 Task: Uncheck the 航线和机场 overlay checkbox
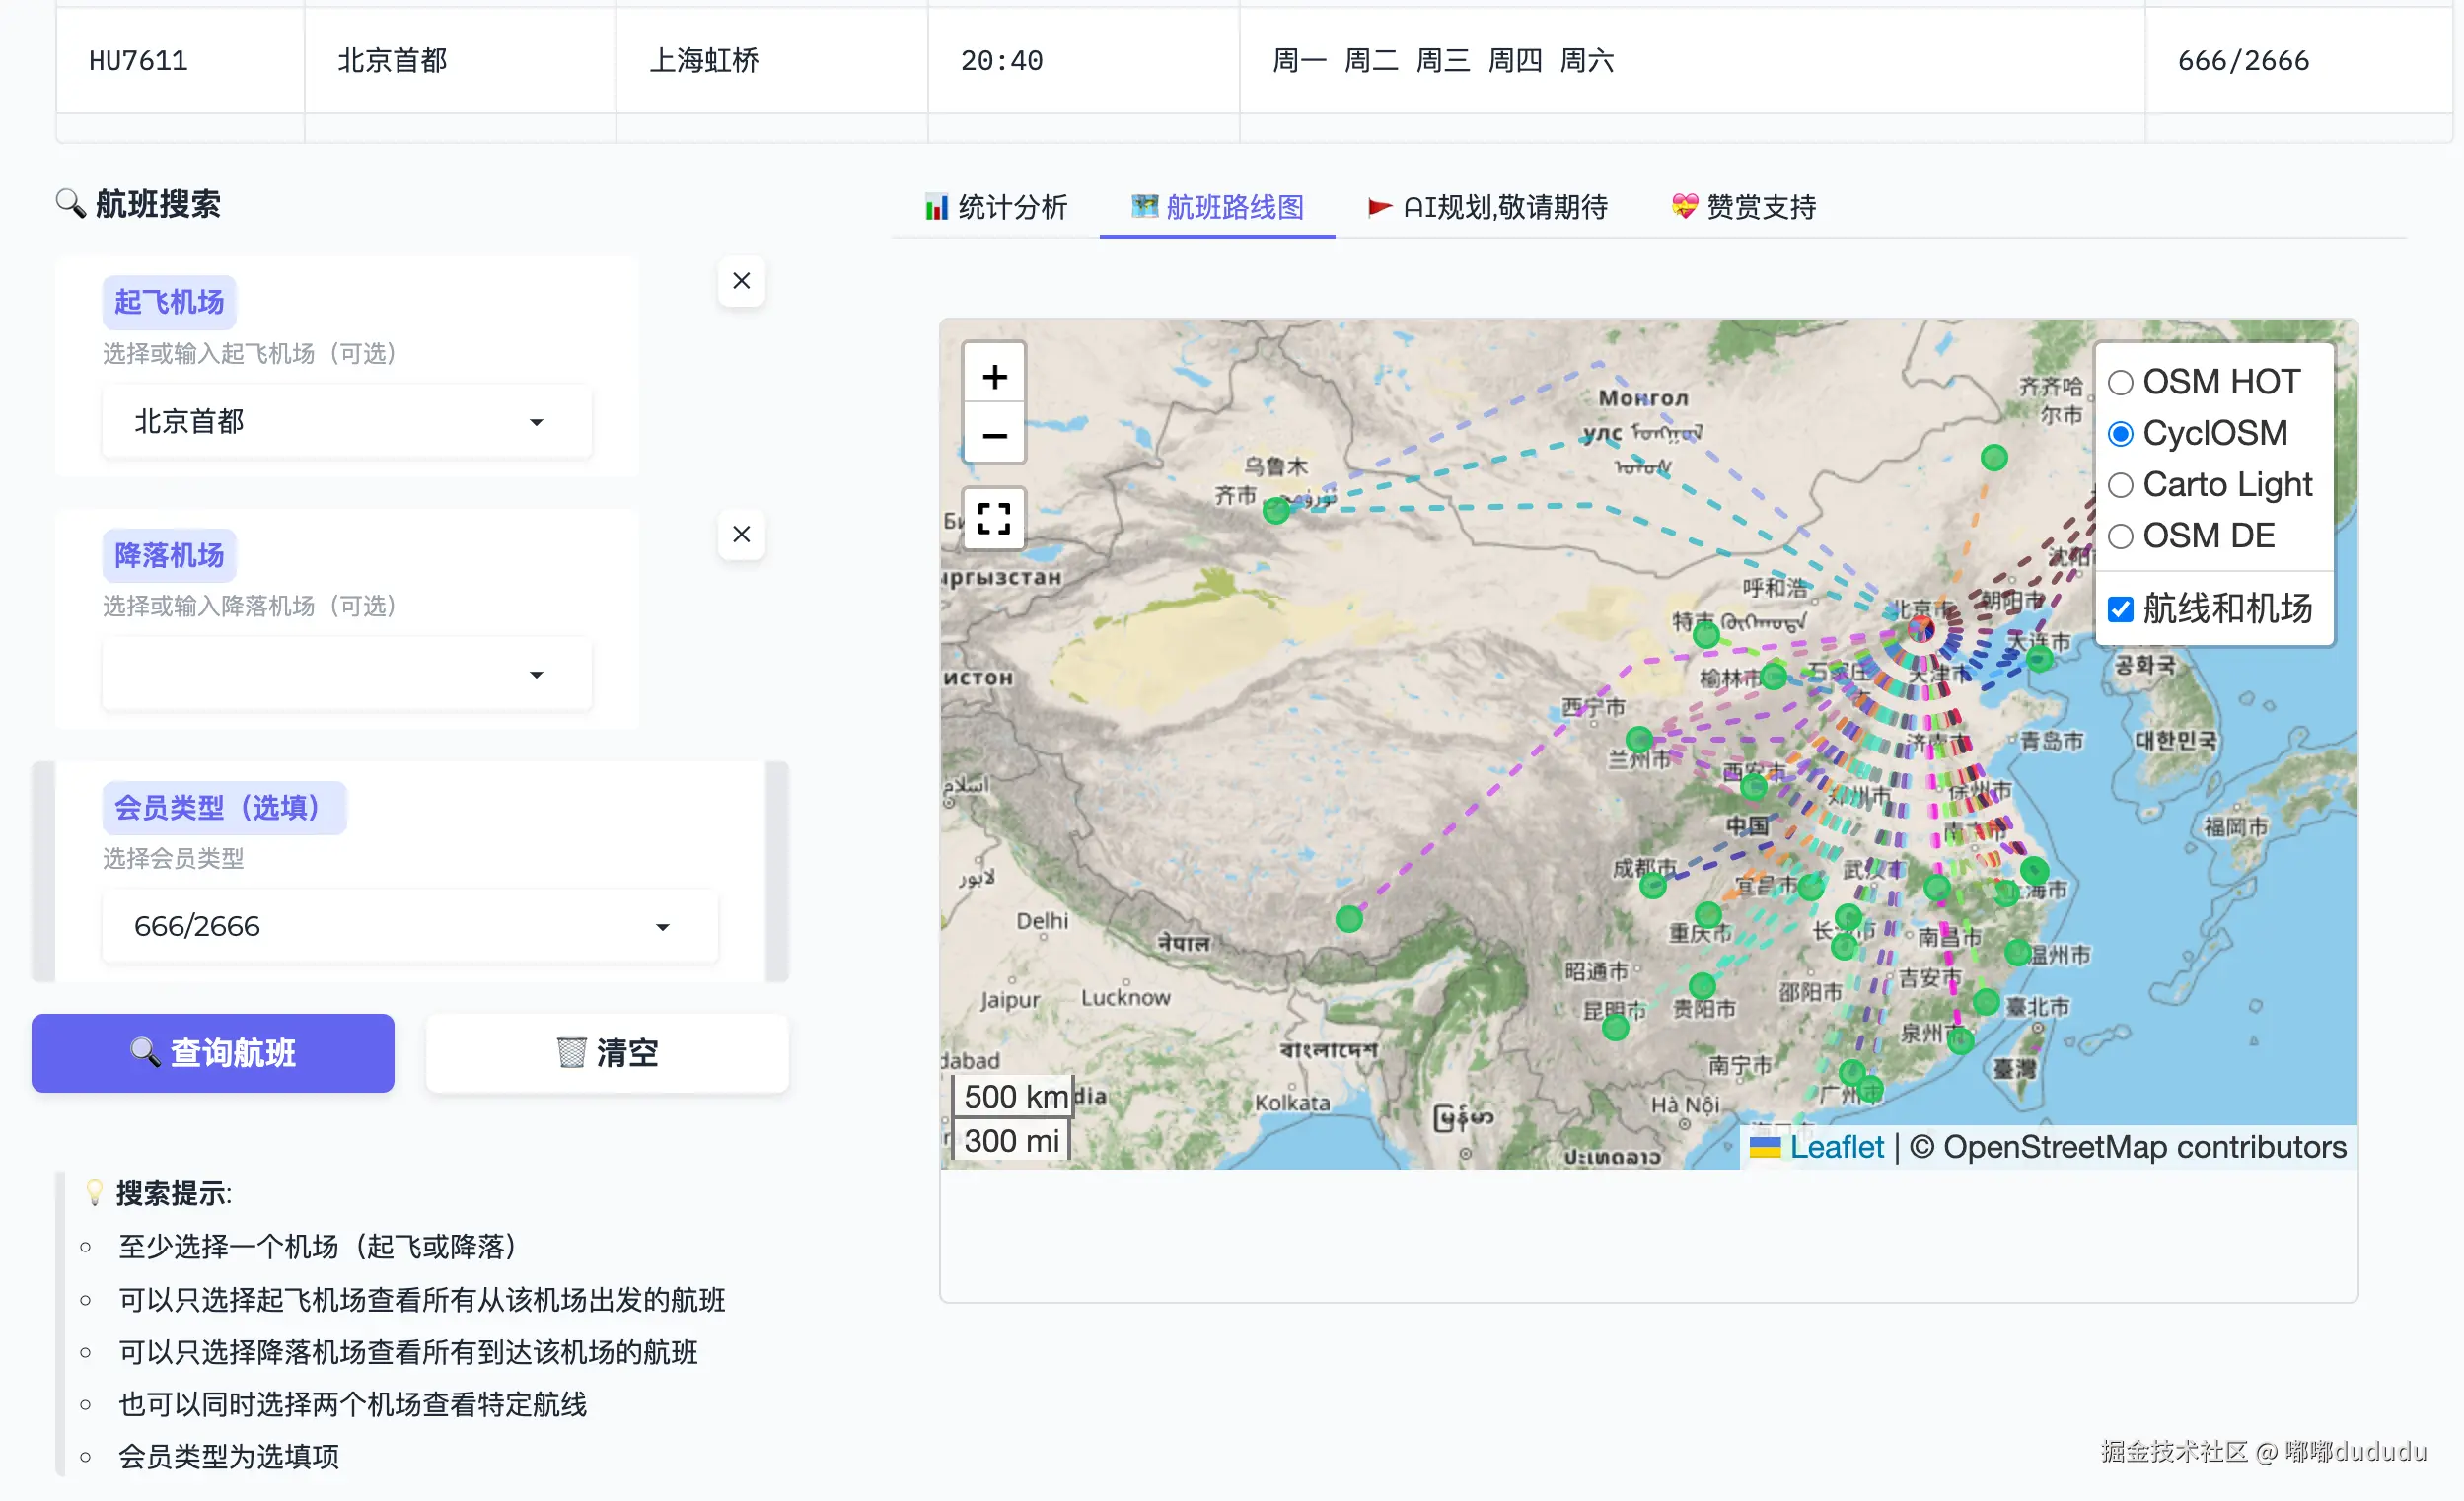tap(2120, 609)
